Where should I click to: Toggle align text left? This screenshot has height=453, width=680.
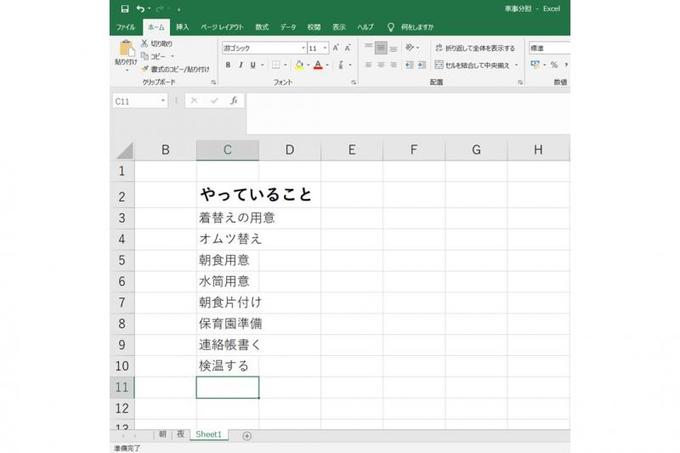click(368, 65)
